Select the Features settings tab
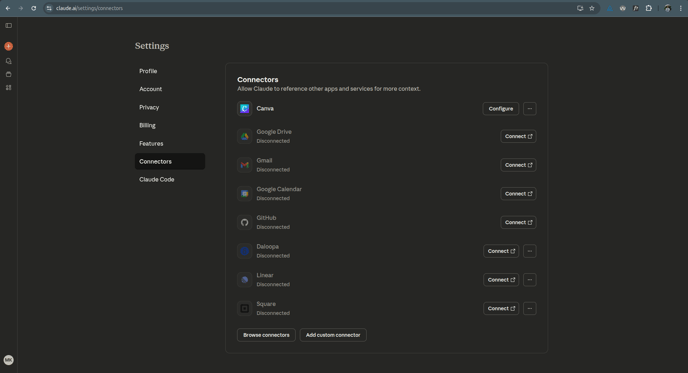 (170, 143)
